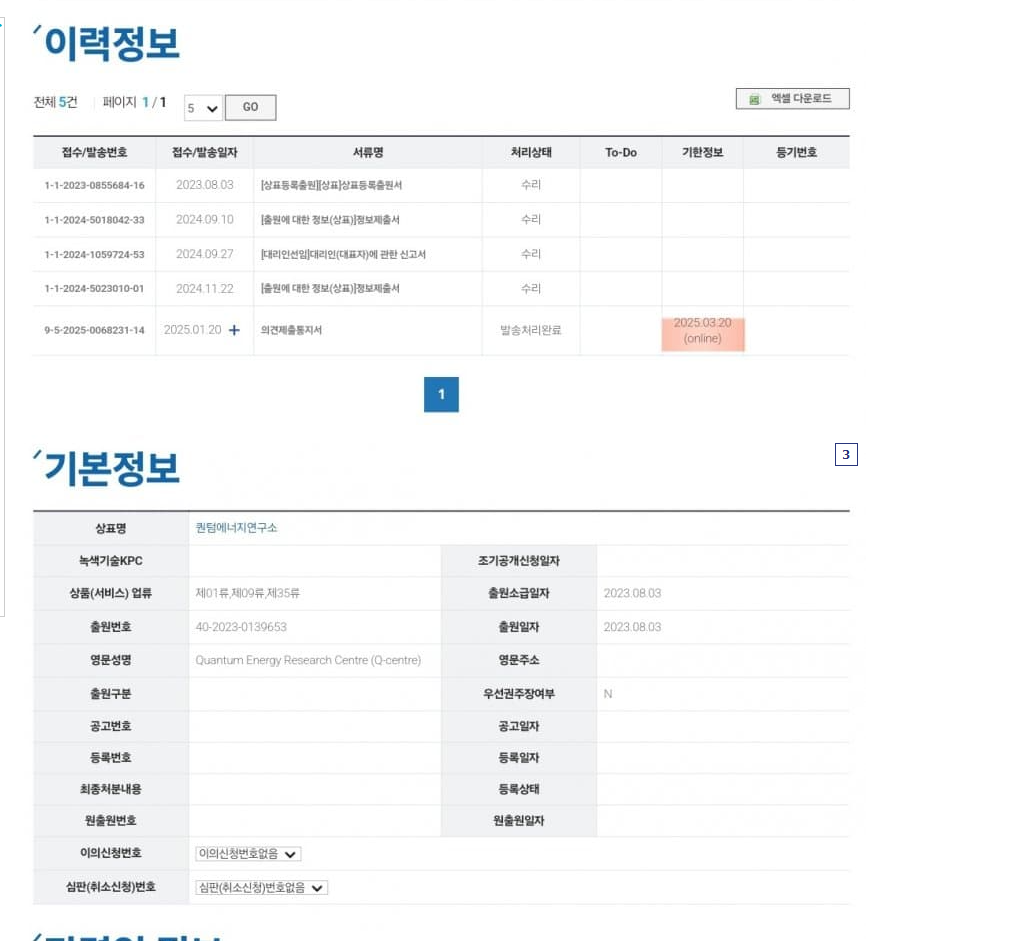Click the 서류명 column header

[368, 152]
